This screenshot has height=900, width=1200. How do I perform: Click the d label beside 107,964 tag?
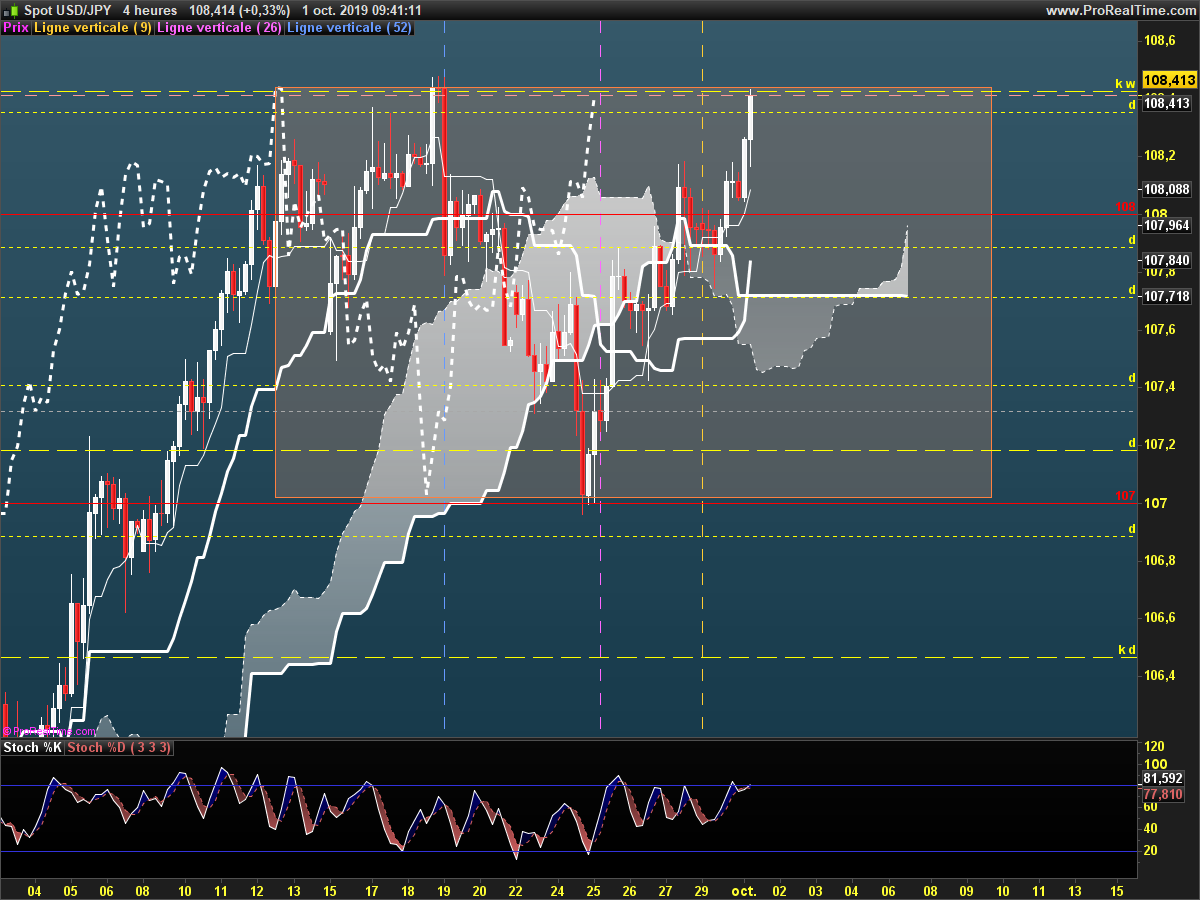pyautogui.click(x=1132, y=241)
